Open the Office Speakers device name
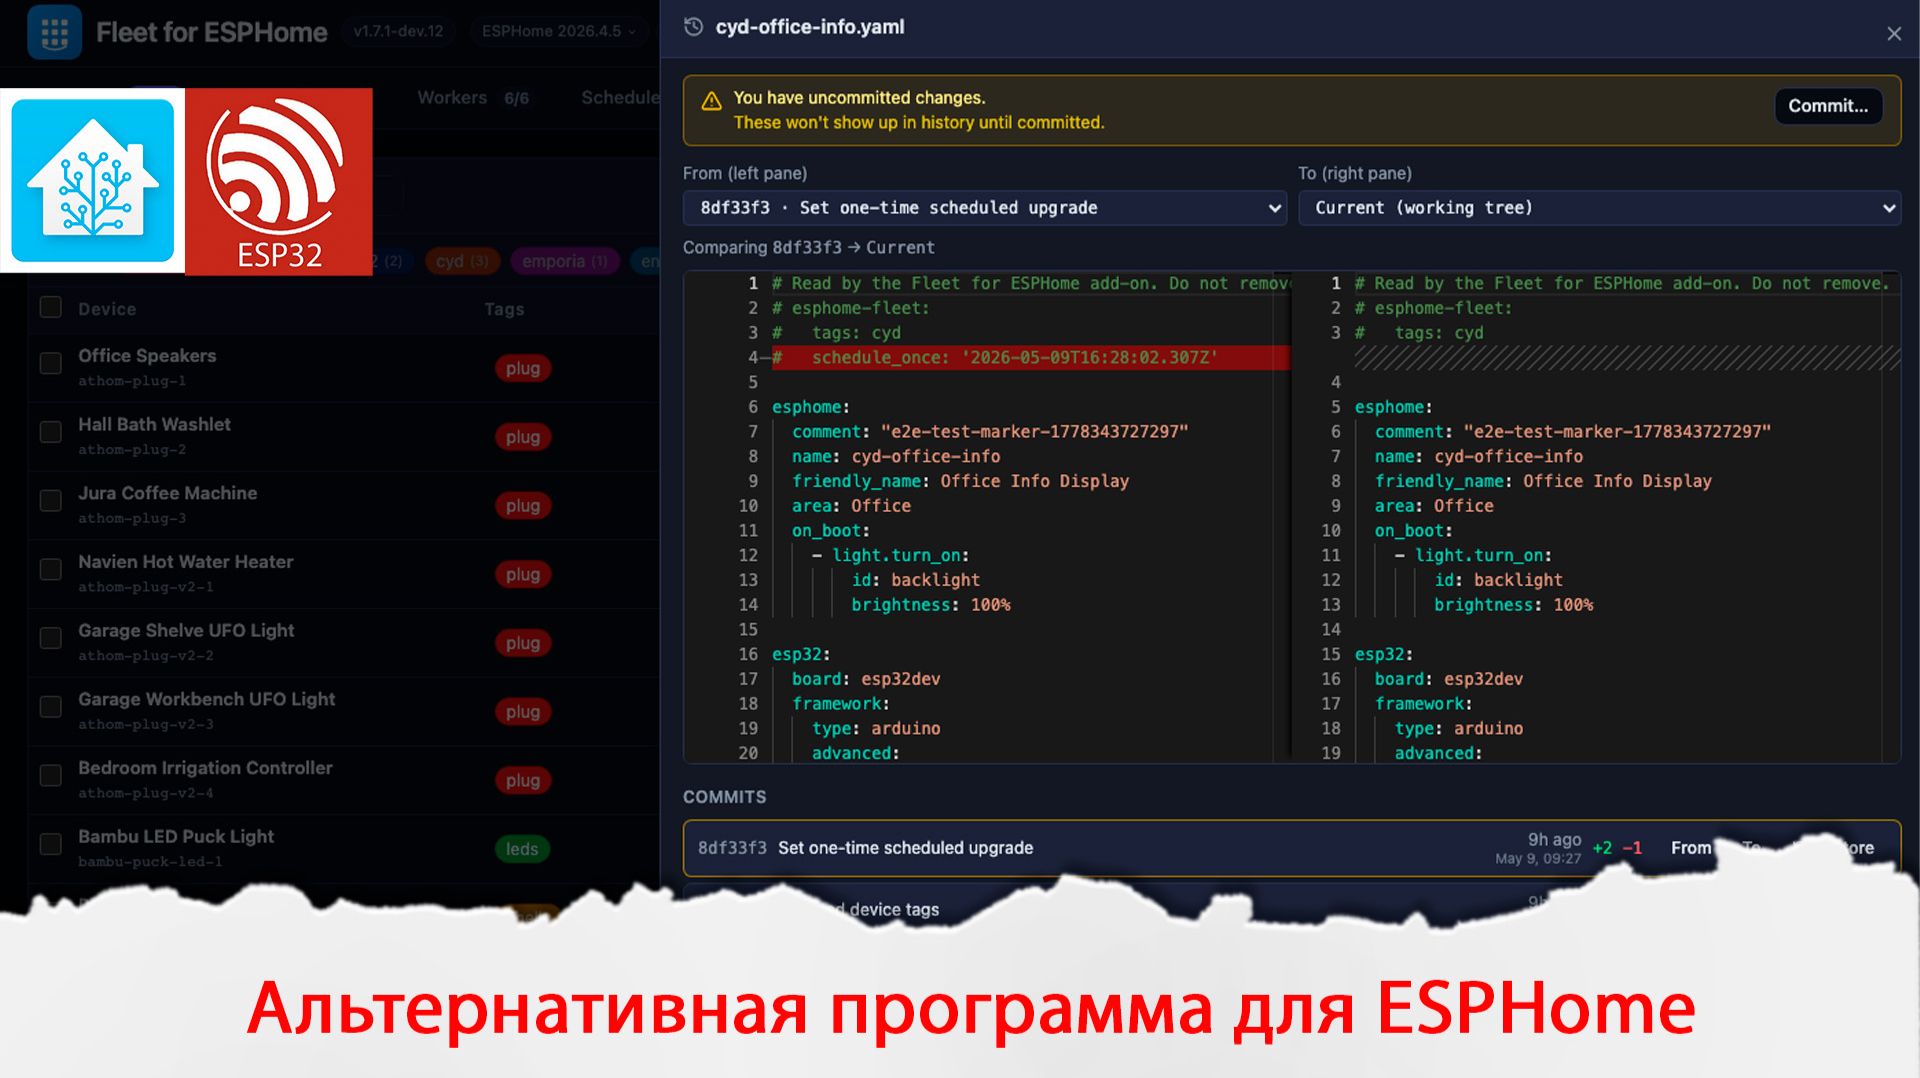 tap(147, 356)
